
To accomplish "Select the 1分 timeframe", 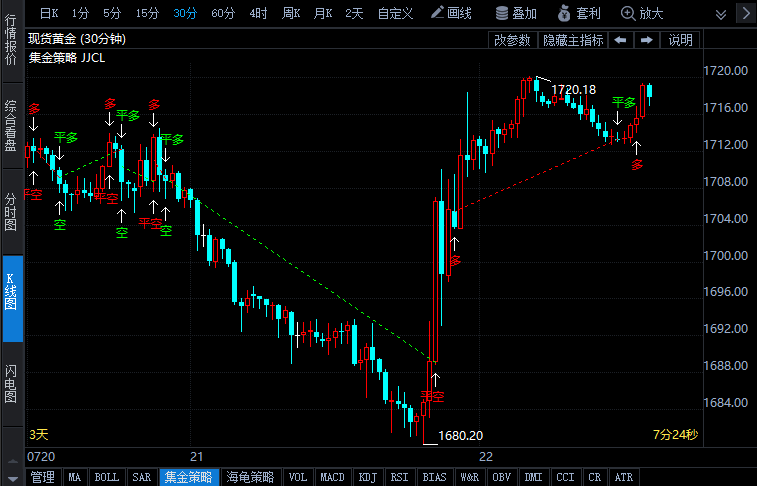I will point(81,14).
